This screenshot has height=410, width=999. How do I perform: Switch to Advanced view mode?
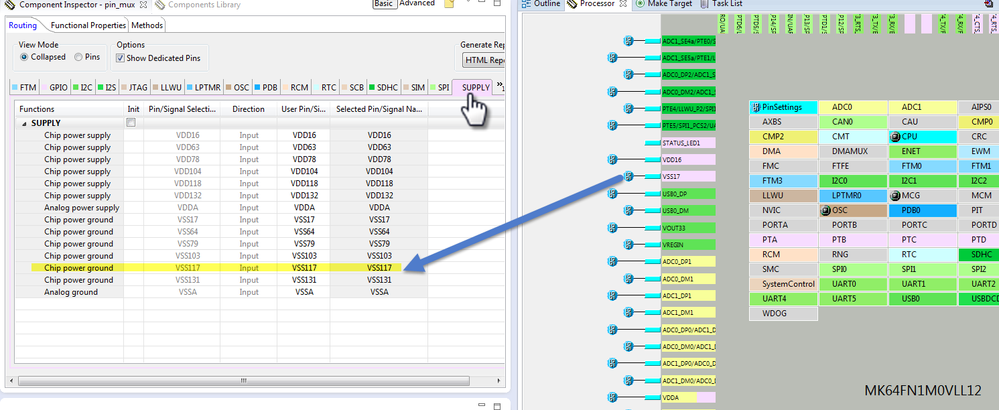[417, 4]
